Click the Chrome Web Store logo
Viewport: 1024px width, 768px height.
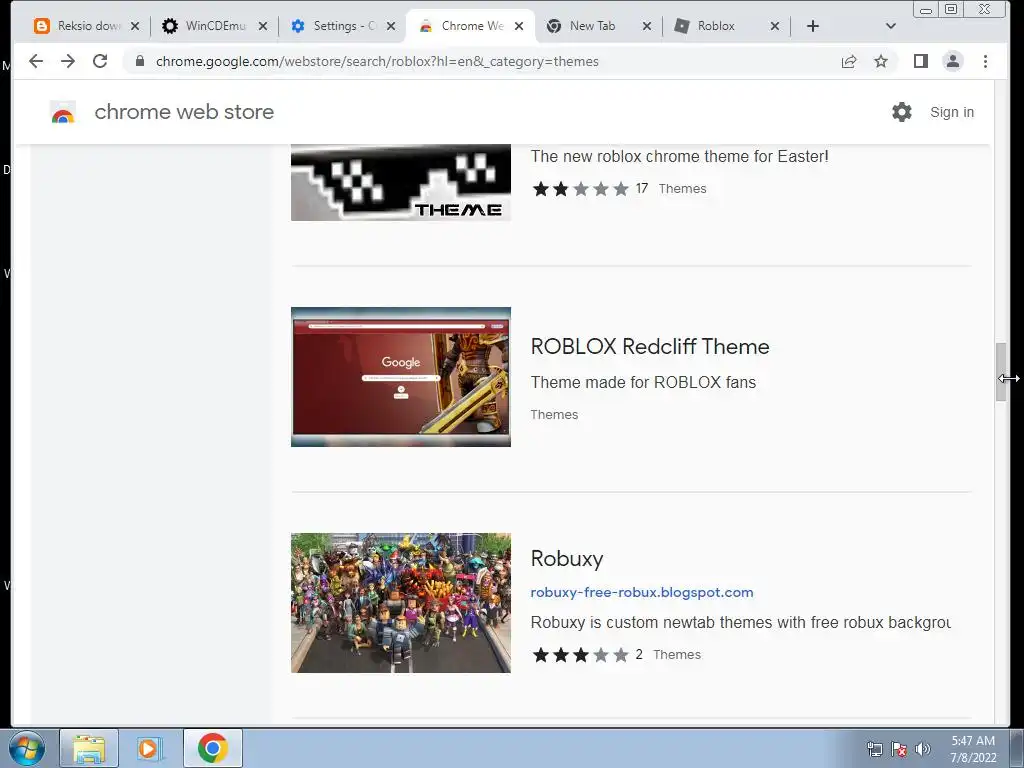[63, 112]
